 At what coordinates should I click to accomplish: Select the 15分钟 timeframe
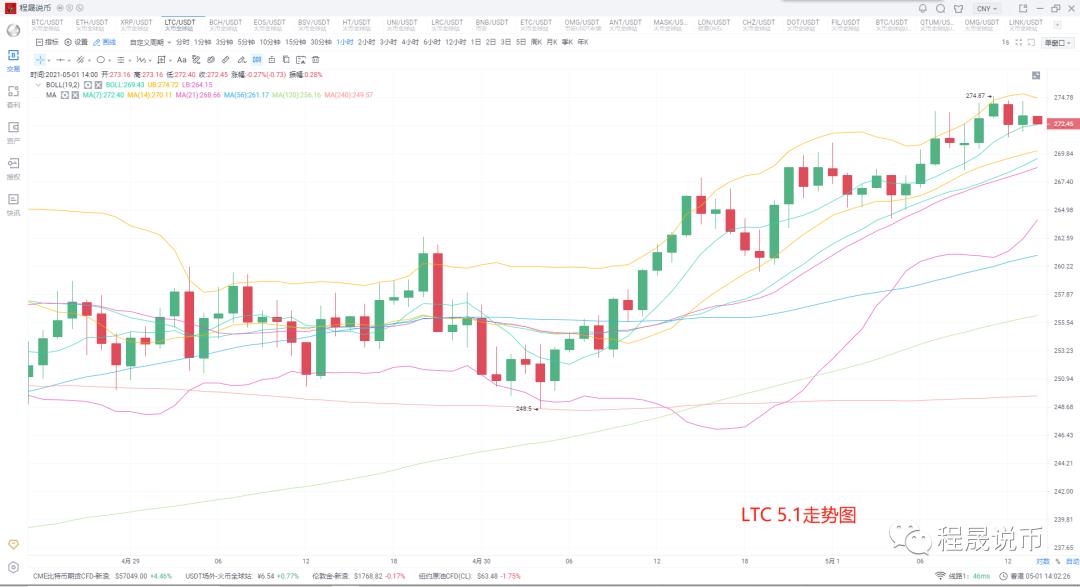tap(295, 42)
